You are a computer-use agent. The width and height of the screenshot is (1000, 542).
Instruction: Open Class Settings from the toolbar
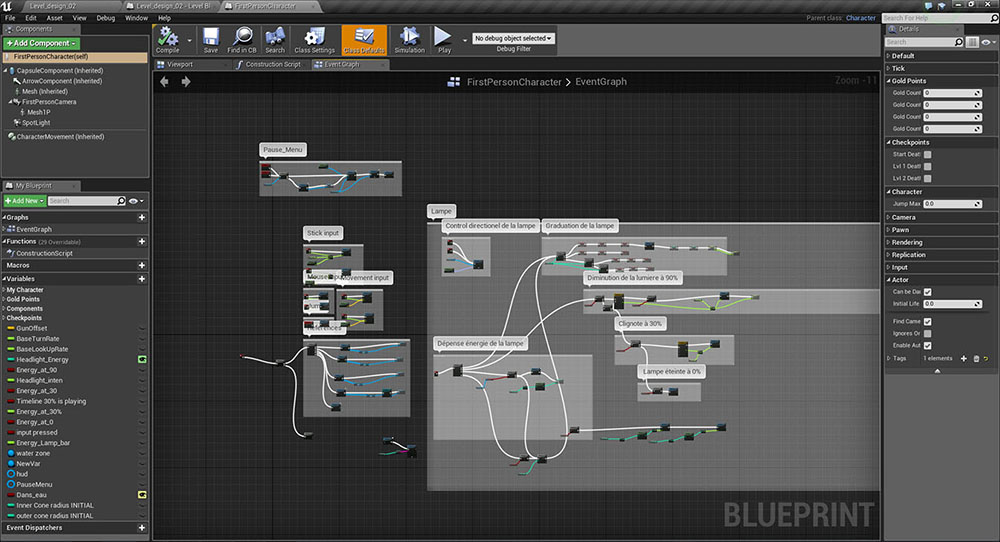(315, 38)
